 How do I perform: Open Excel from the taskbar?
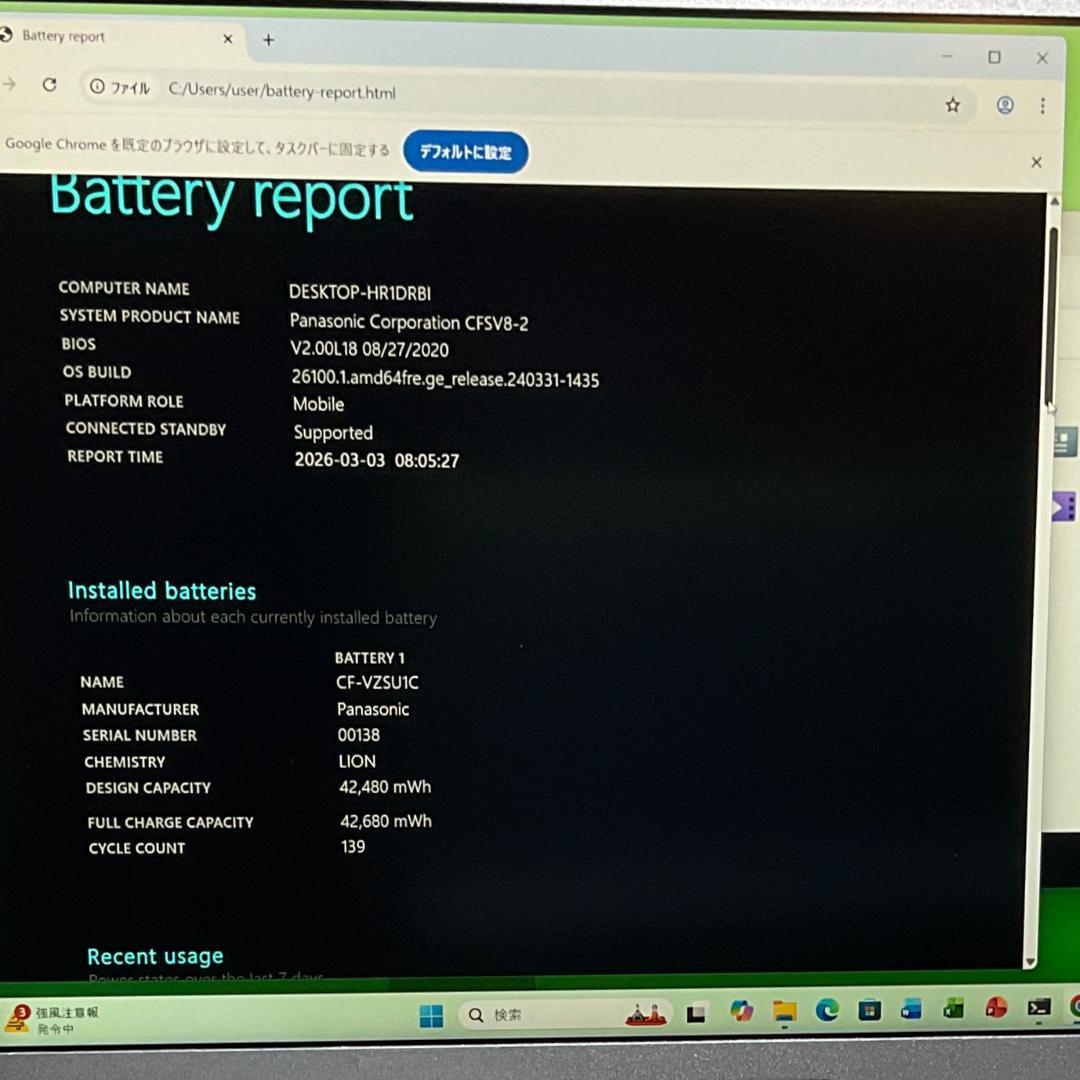[x=954, y=1009]
